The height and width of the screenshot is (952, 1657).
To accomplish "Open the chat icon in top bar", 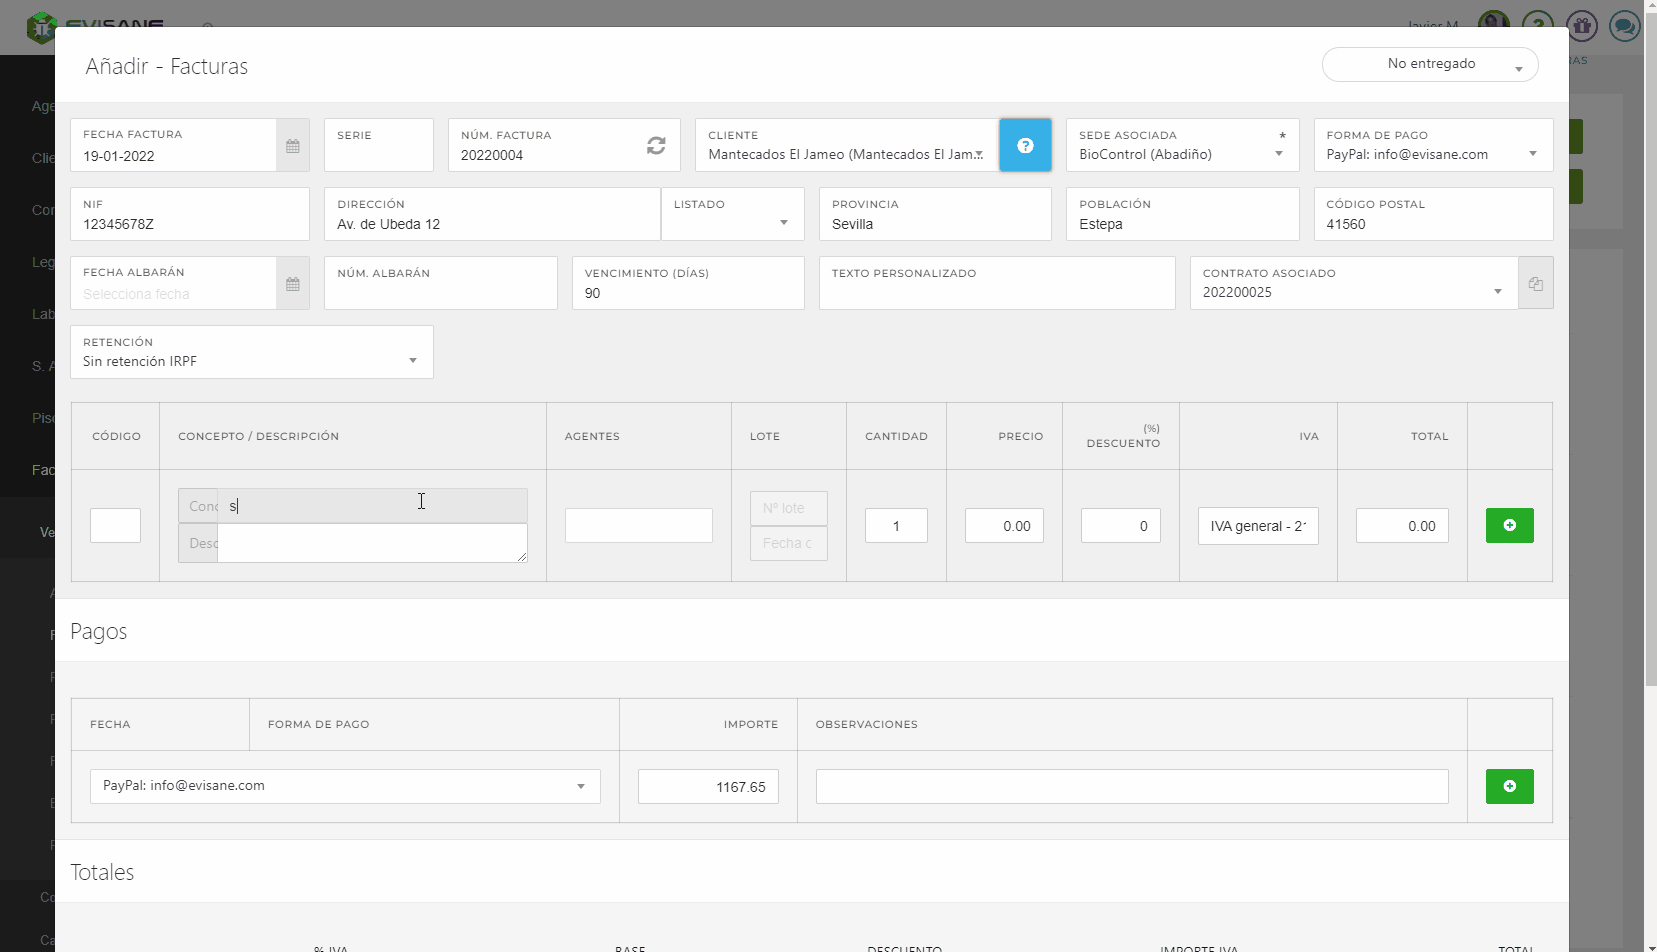I will tap(1624, 26).
